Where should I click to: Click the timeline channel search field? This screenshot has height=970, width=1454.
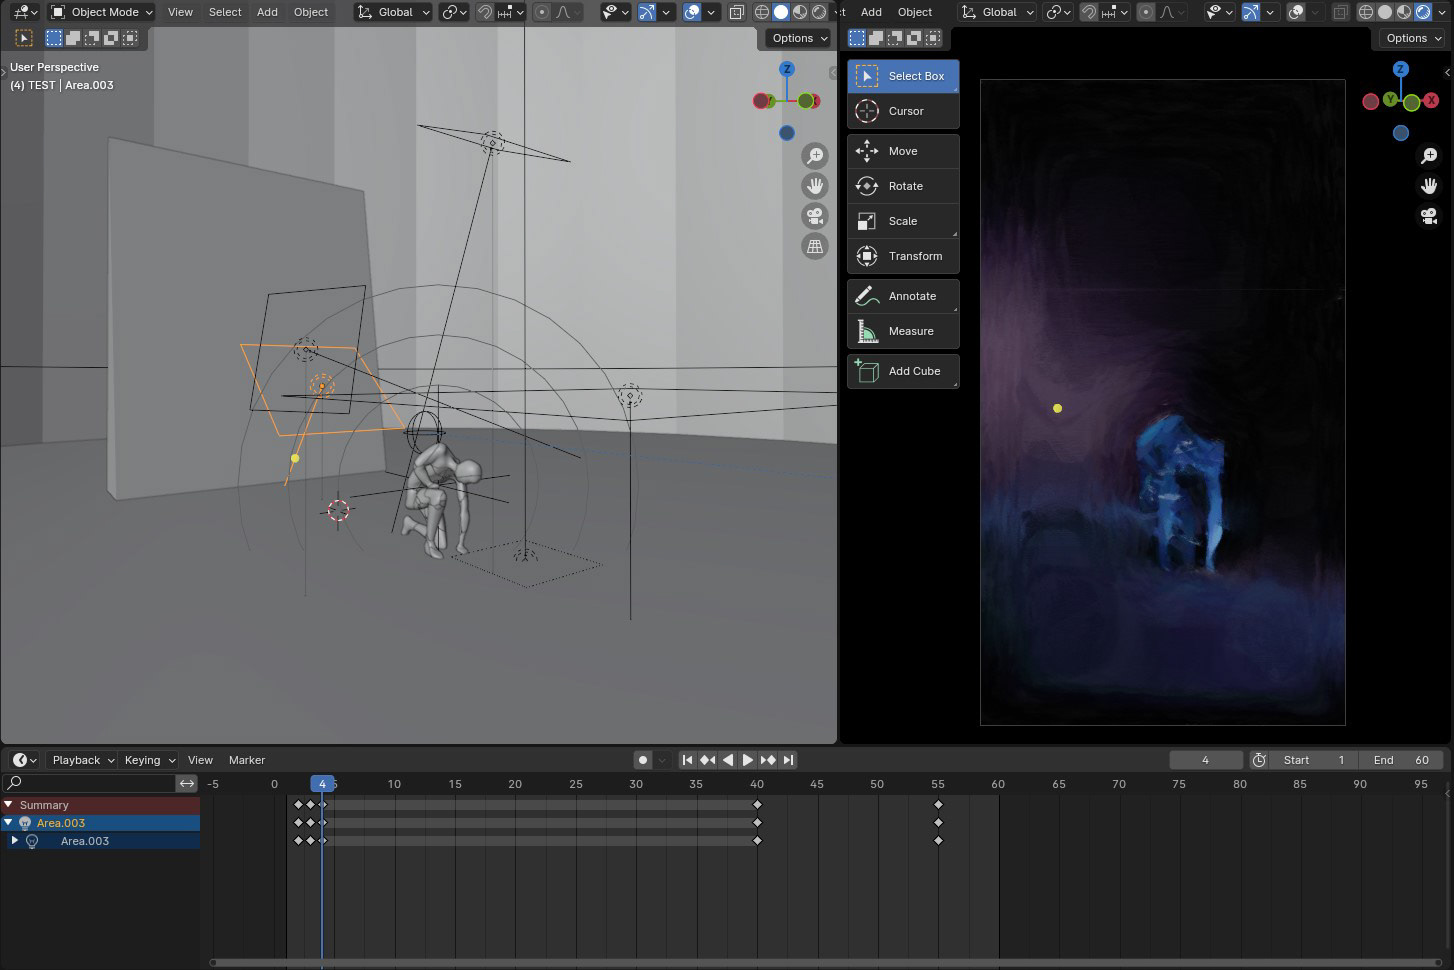[x=90, y=783]
